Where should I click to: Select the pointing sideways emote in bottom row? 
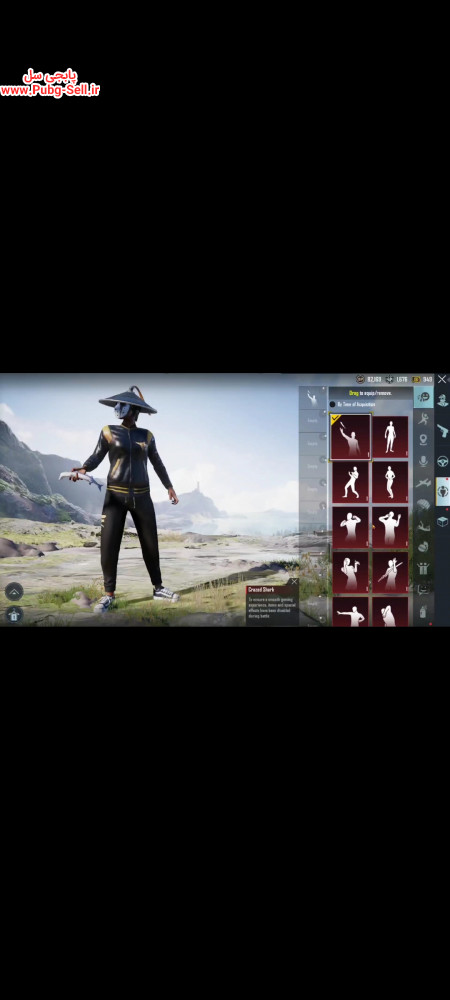point(350,611)
